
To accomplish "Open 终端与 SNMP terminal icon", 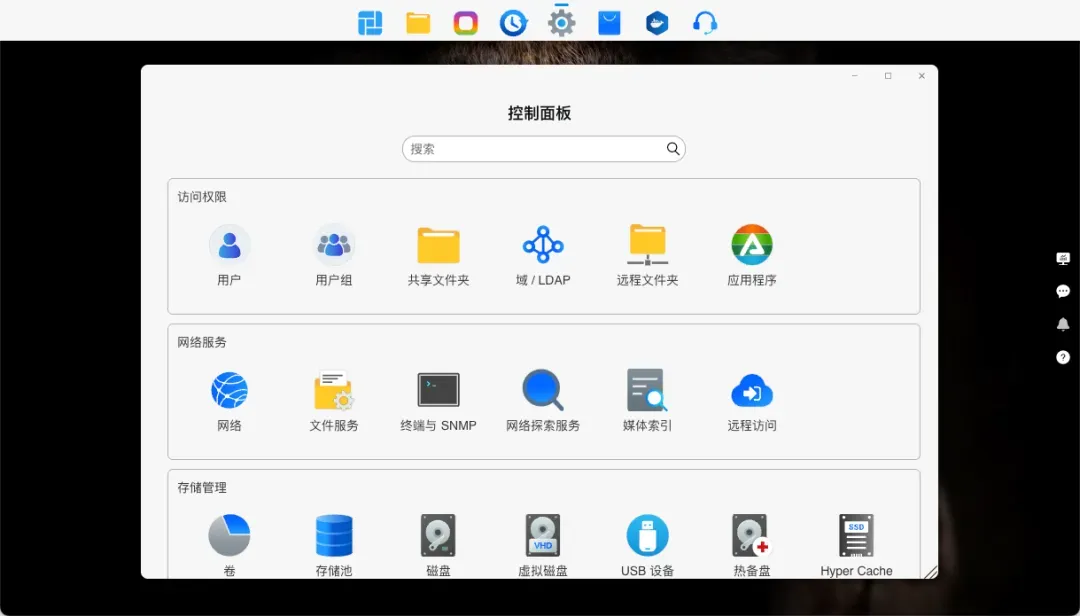I will point(438,390).
